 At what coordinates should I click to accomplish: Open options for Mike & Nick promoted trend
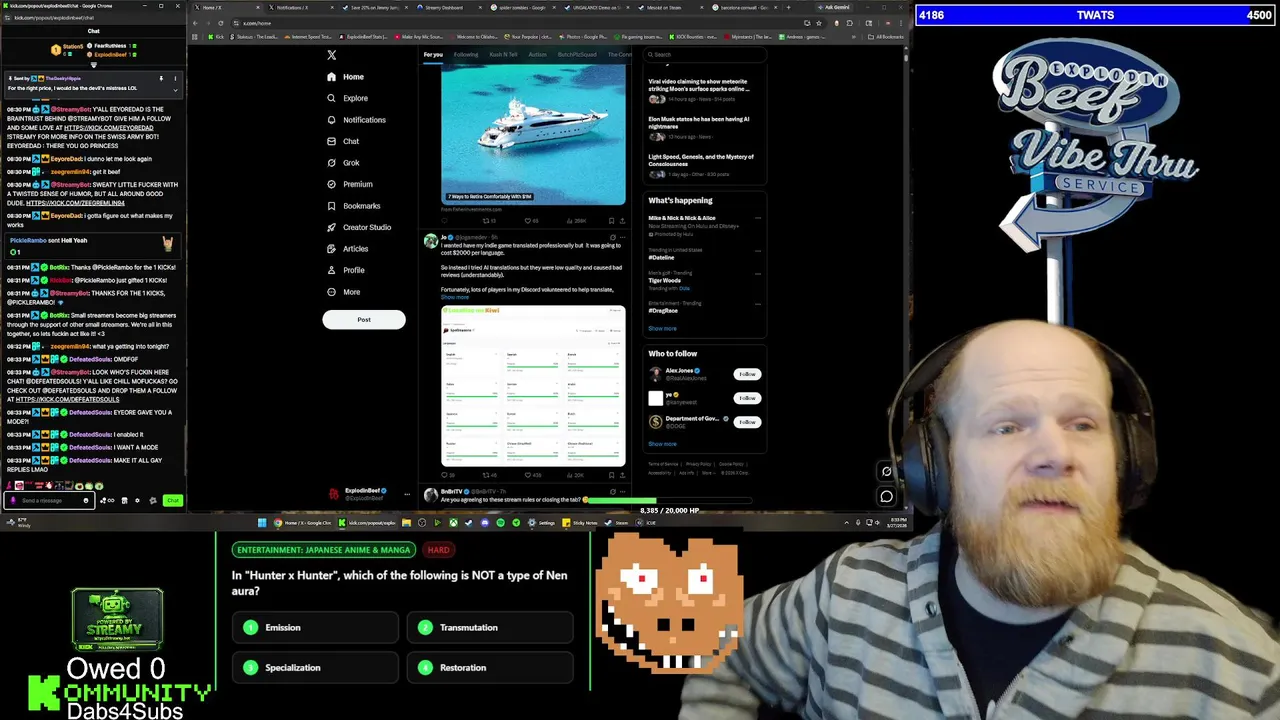tap(758, 218)
